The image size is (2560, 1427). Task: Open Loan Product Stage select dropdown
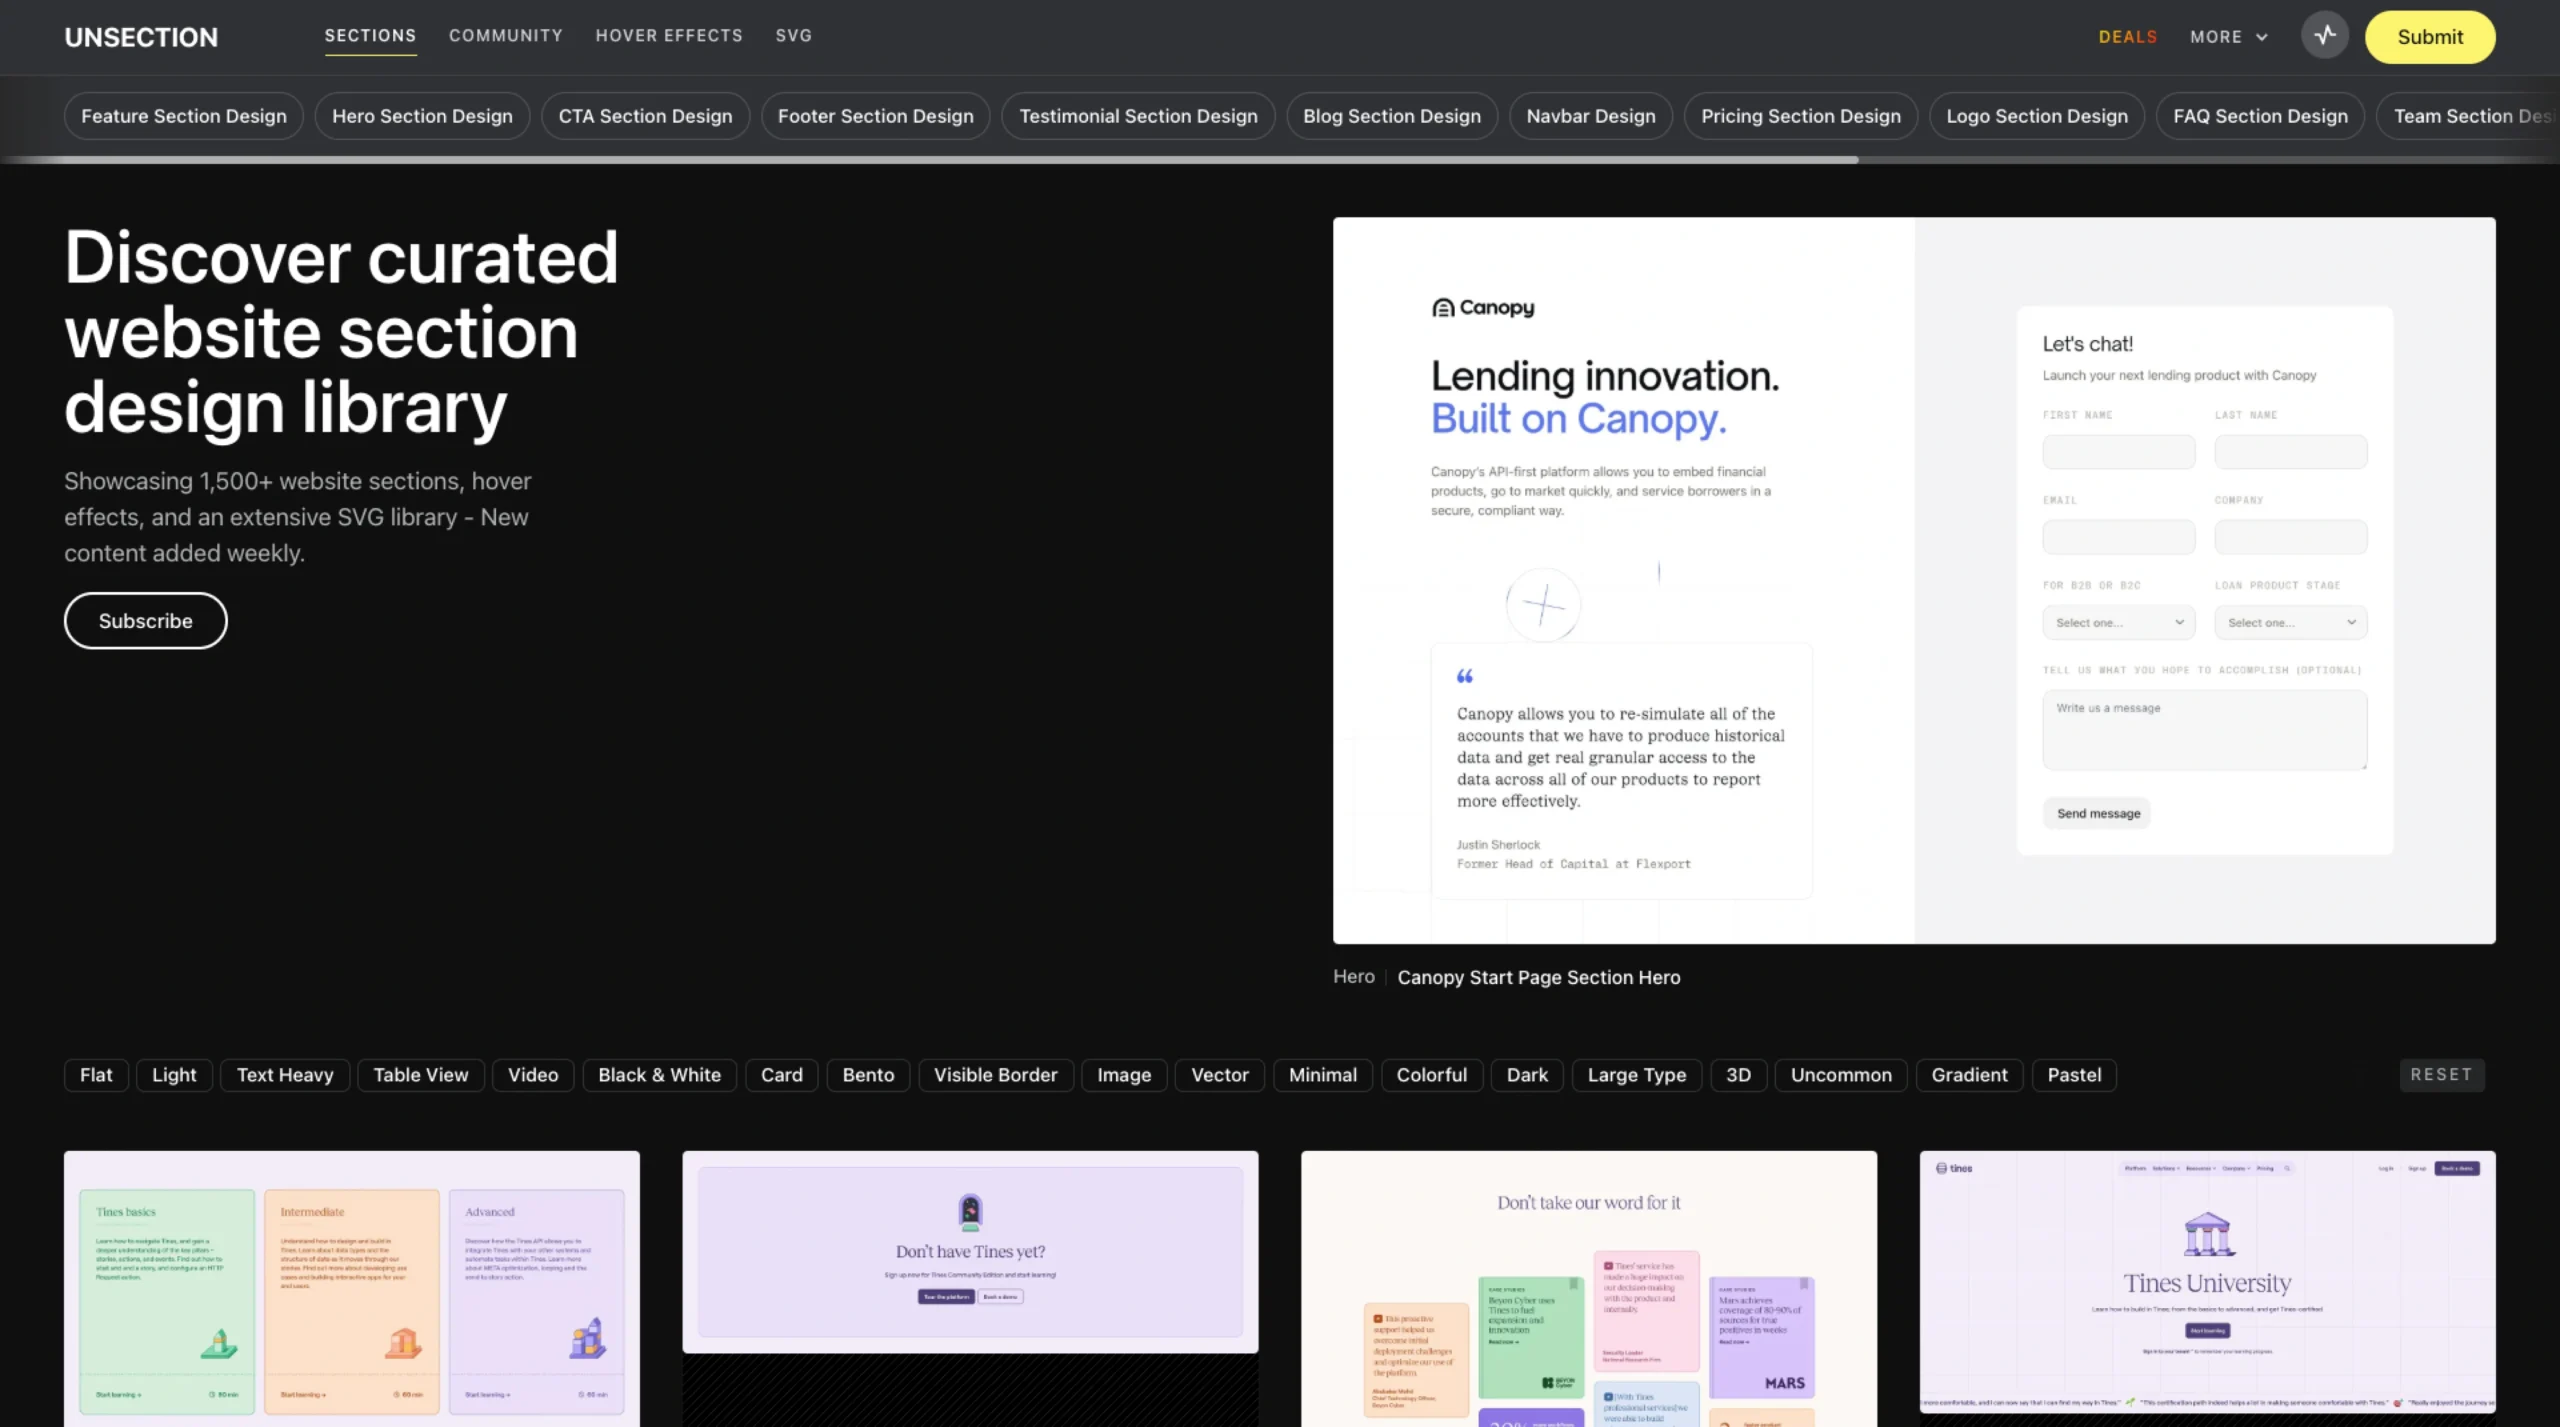pos(2290,622)
